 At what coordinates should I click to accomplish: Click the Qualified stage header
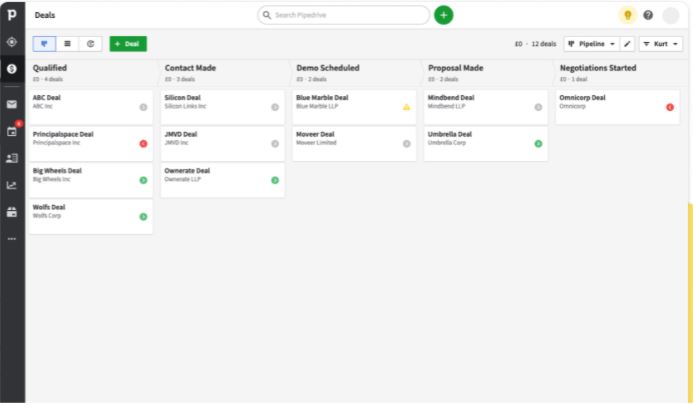pos(50,68)
